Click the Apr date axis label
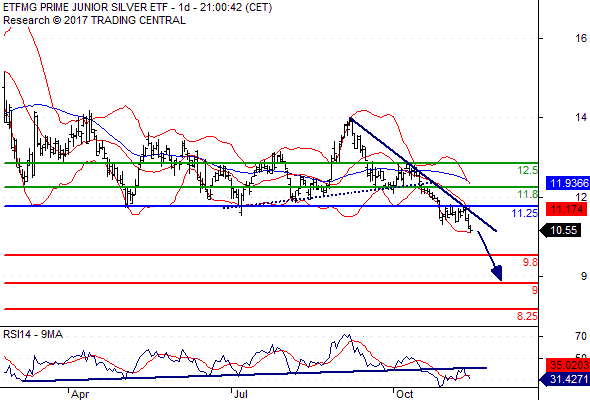Screen dimensions: 590x400 80,394
